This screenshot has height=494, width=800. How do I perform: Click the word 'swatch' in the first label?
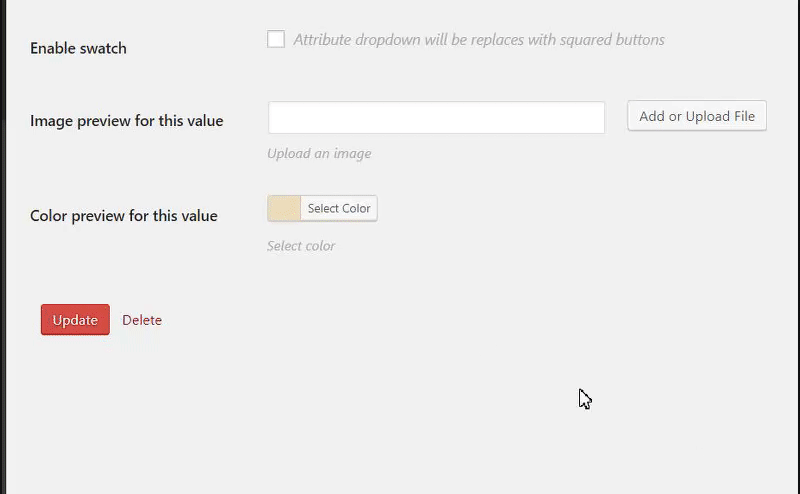[x=104, y=48]
